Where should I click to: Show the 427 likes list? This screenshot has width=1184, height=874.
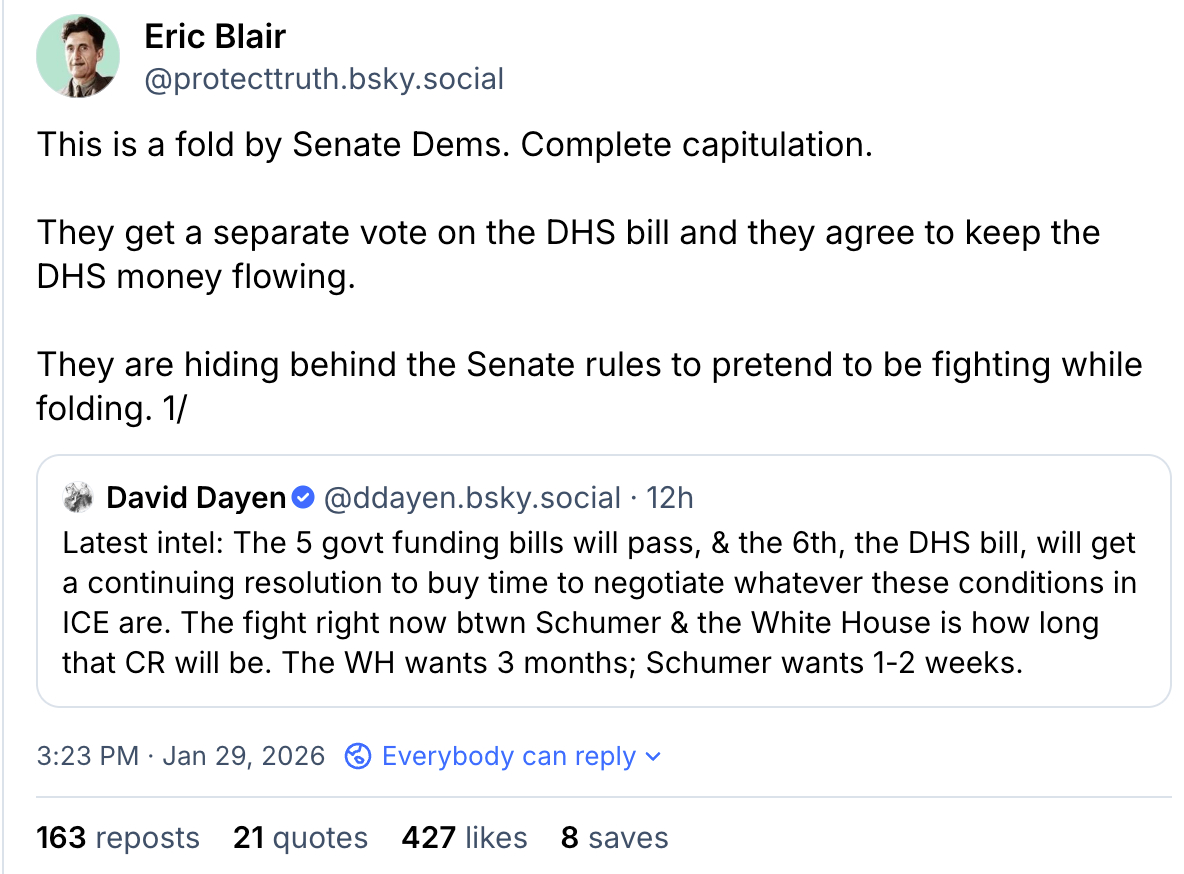464,837
